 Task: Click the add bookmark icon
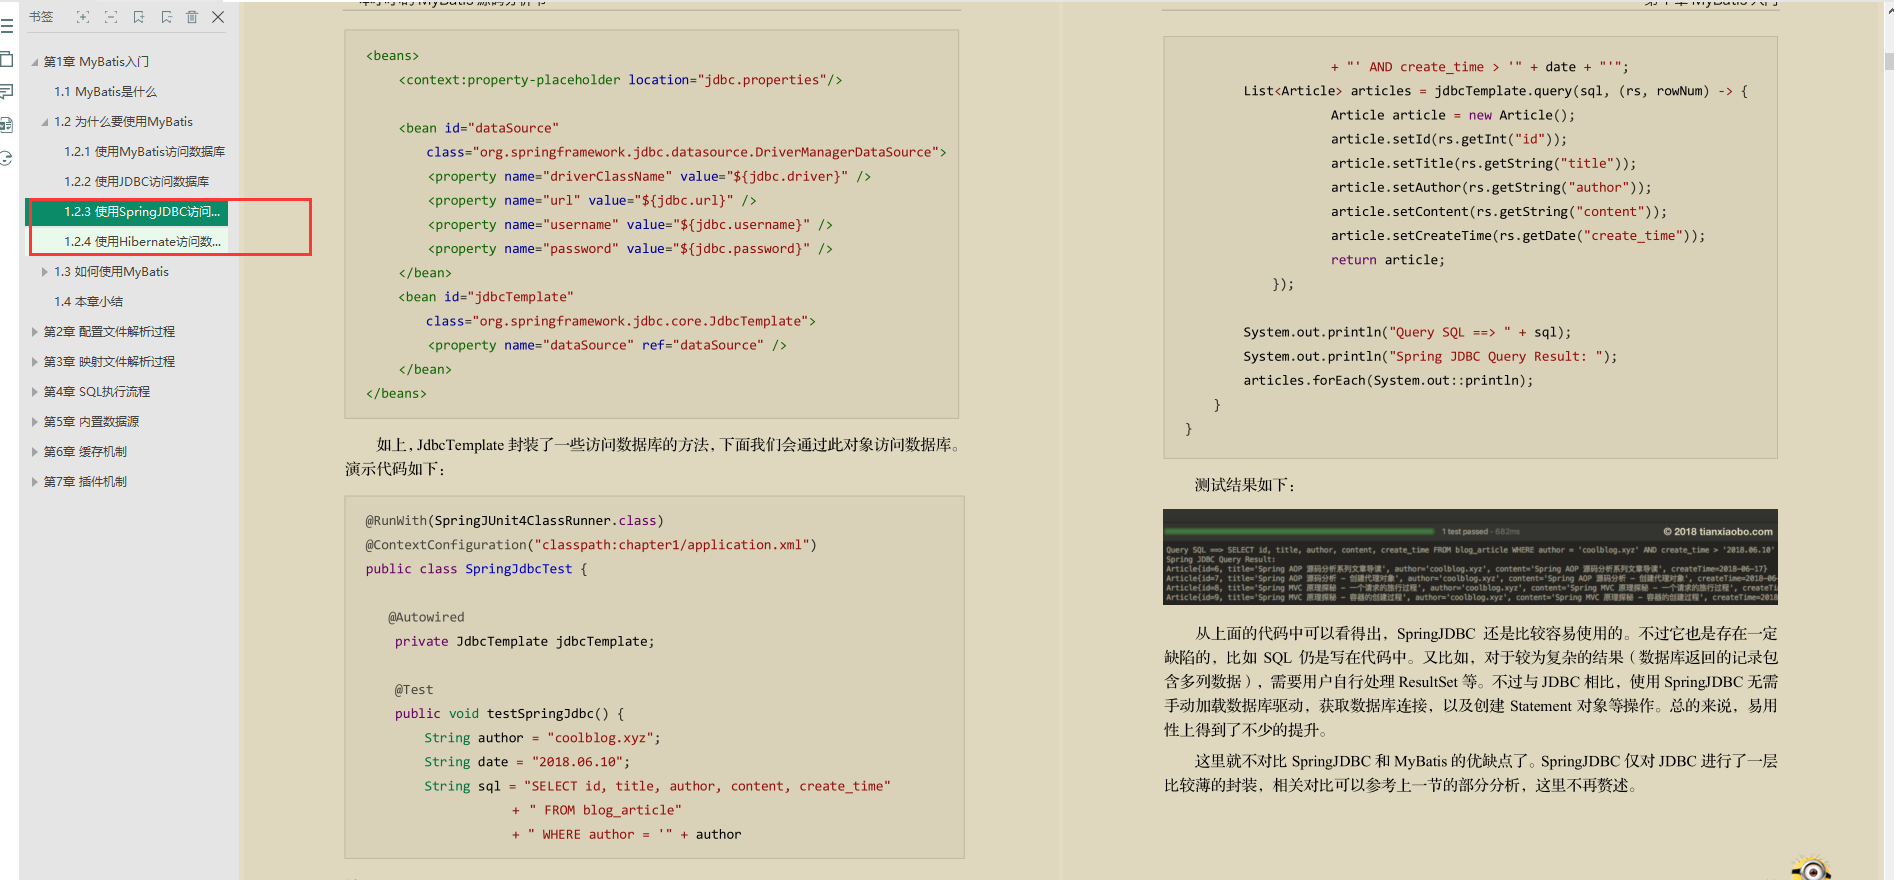click(139, 17)
